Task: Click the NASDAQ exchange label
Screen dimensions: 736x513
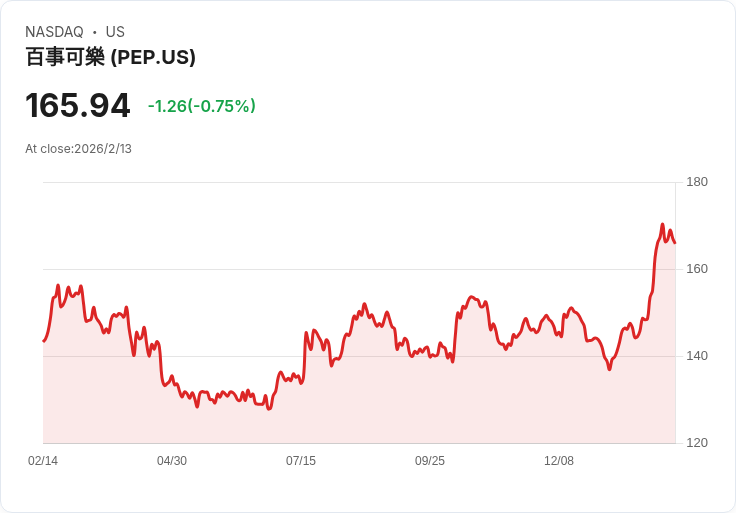Action: (x=54, y=32)
